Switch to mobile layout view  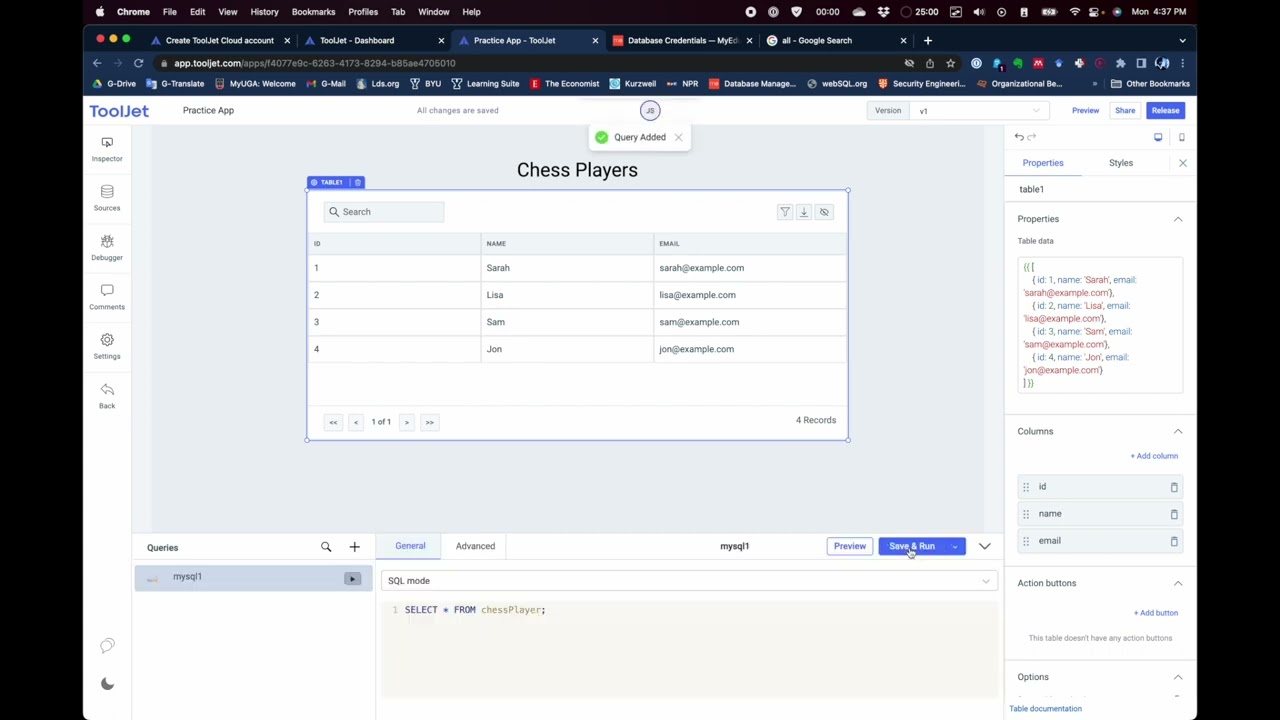1181,137
